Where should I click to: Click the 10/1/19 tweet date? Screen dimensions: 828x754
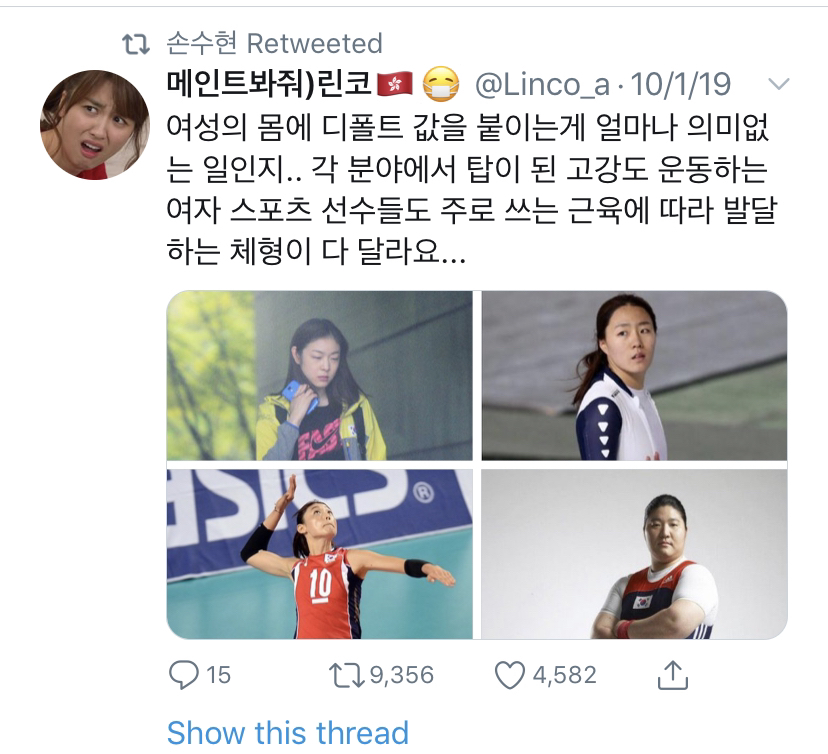(681, 84)
